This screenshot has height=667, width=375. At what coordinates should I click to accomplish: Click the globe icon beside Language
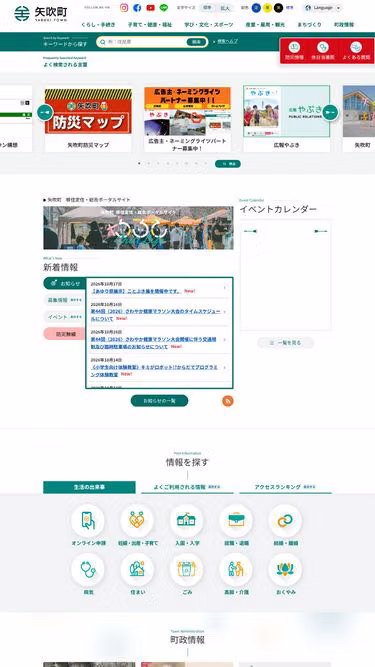point(308,8)
